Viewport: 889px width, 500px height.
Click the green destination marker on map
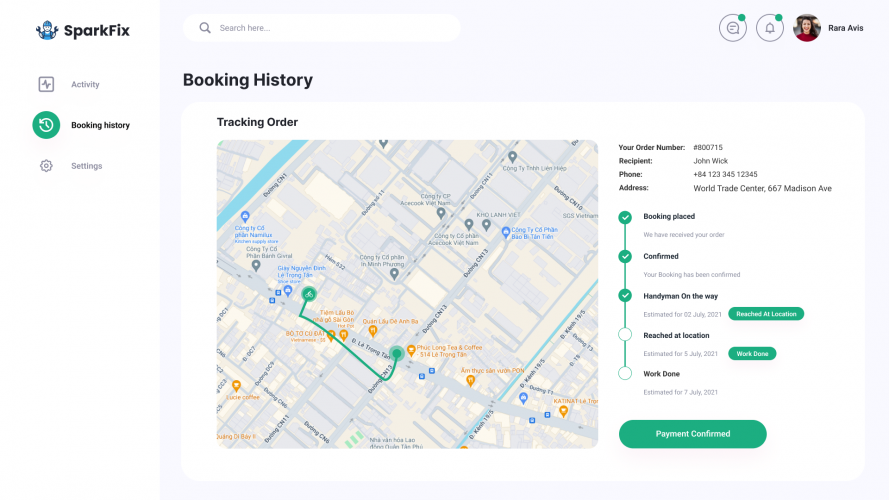pyautogui.click(x=397, y=354)
